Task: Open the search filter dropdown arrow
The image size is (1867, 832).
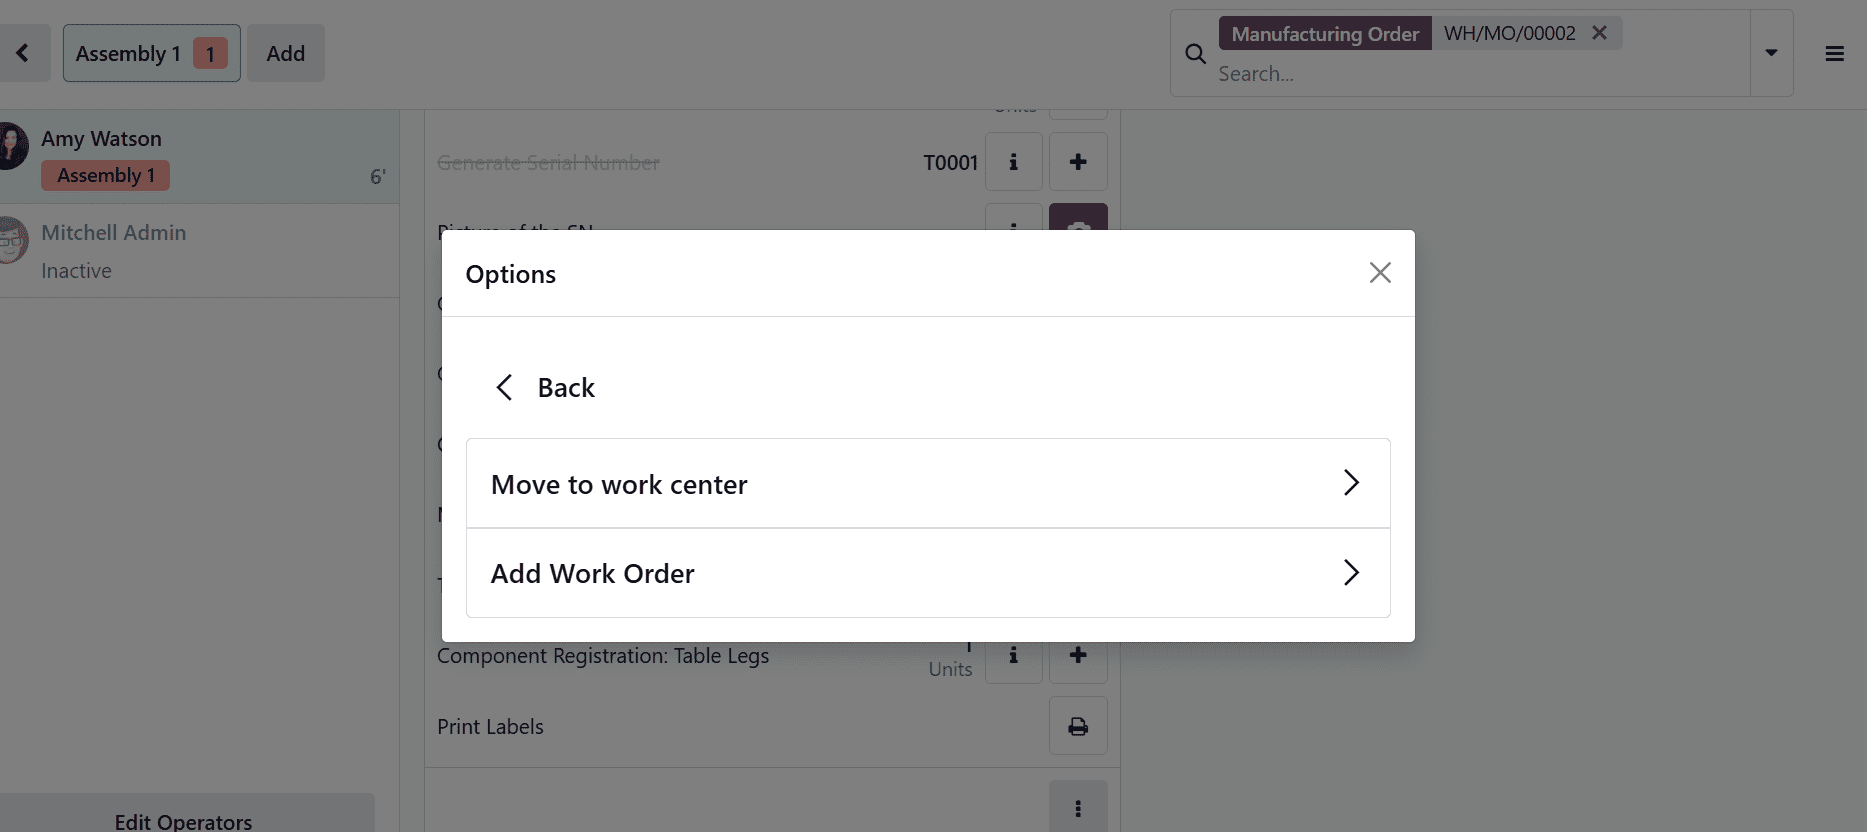Action: 1771,53
